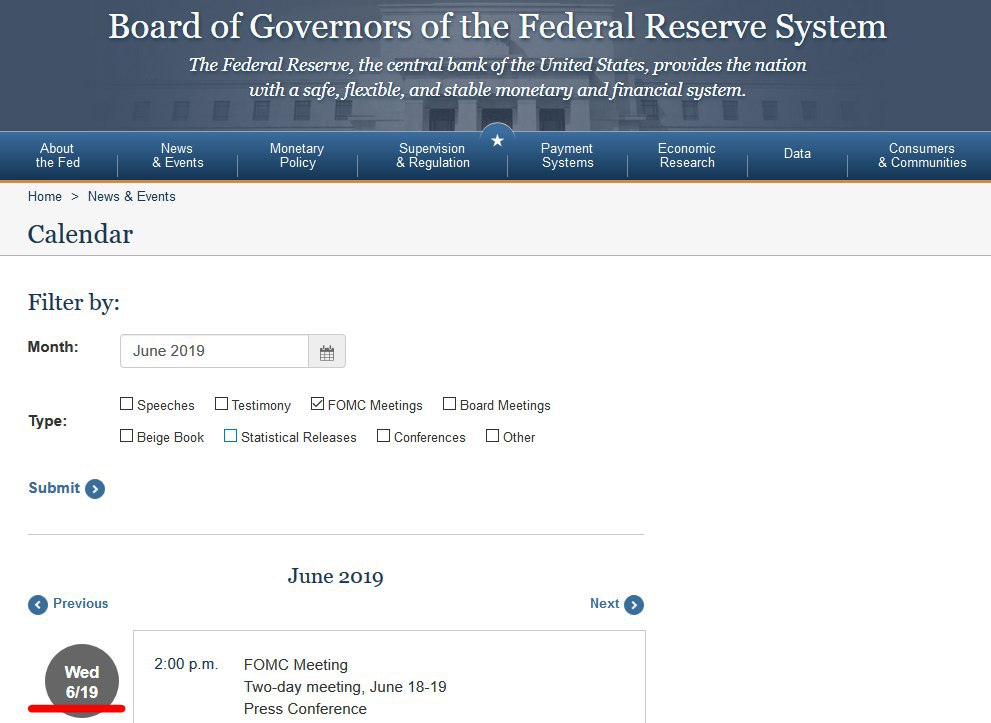
Task: Open Consumers & Communities menu
Action: point(922,155)
